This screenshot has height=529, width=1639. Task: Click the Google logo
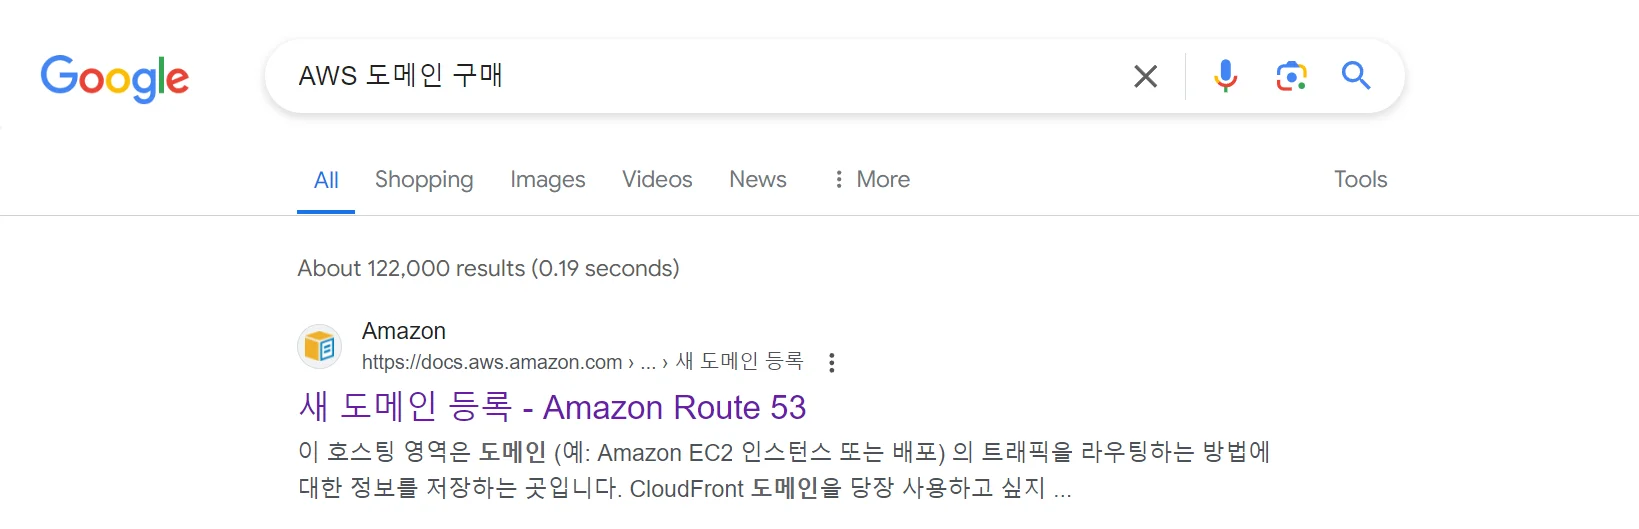(x=115, y=78)
